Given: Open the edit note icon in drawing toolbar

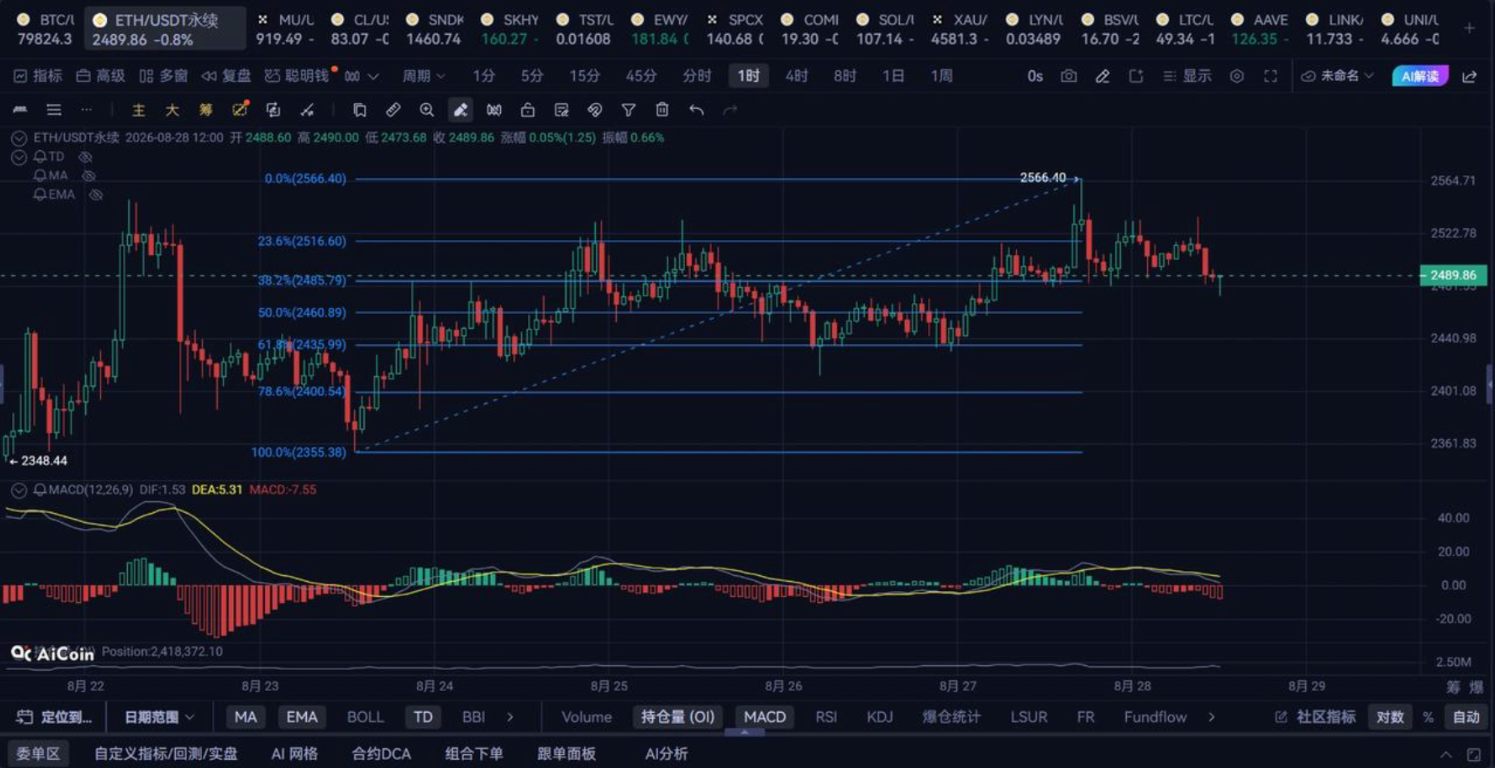Looking at the screenshot, I should [x=561, y=110].
